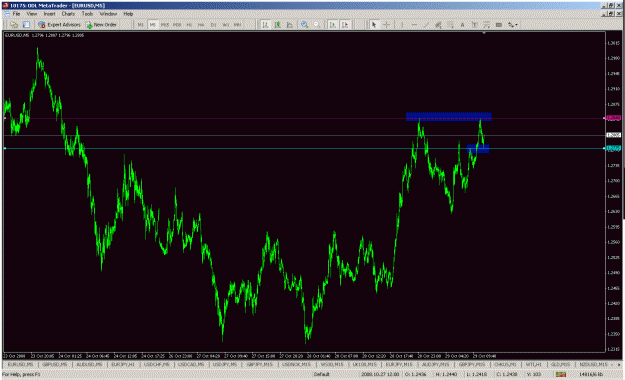The image size is (625, 380).
Task: Select the Bar Chart display icon
Action: coord(265,25)
